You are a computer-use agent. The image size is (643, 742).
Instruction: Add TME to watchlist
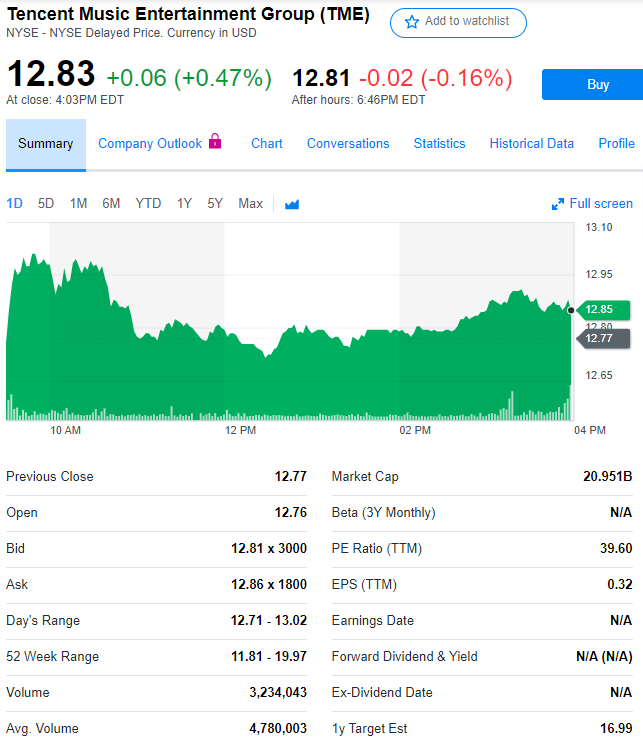(x=458, y=22)
